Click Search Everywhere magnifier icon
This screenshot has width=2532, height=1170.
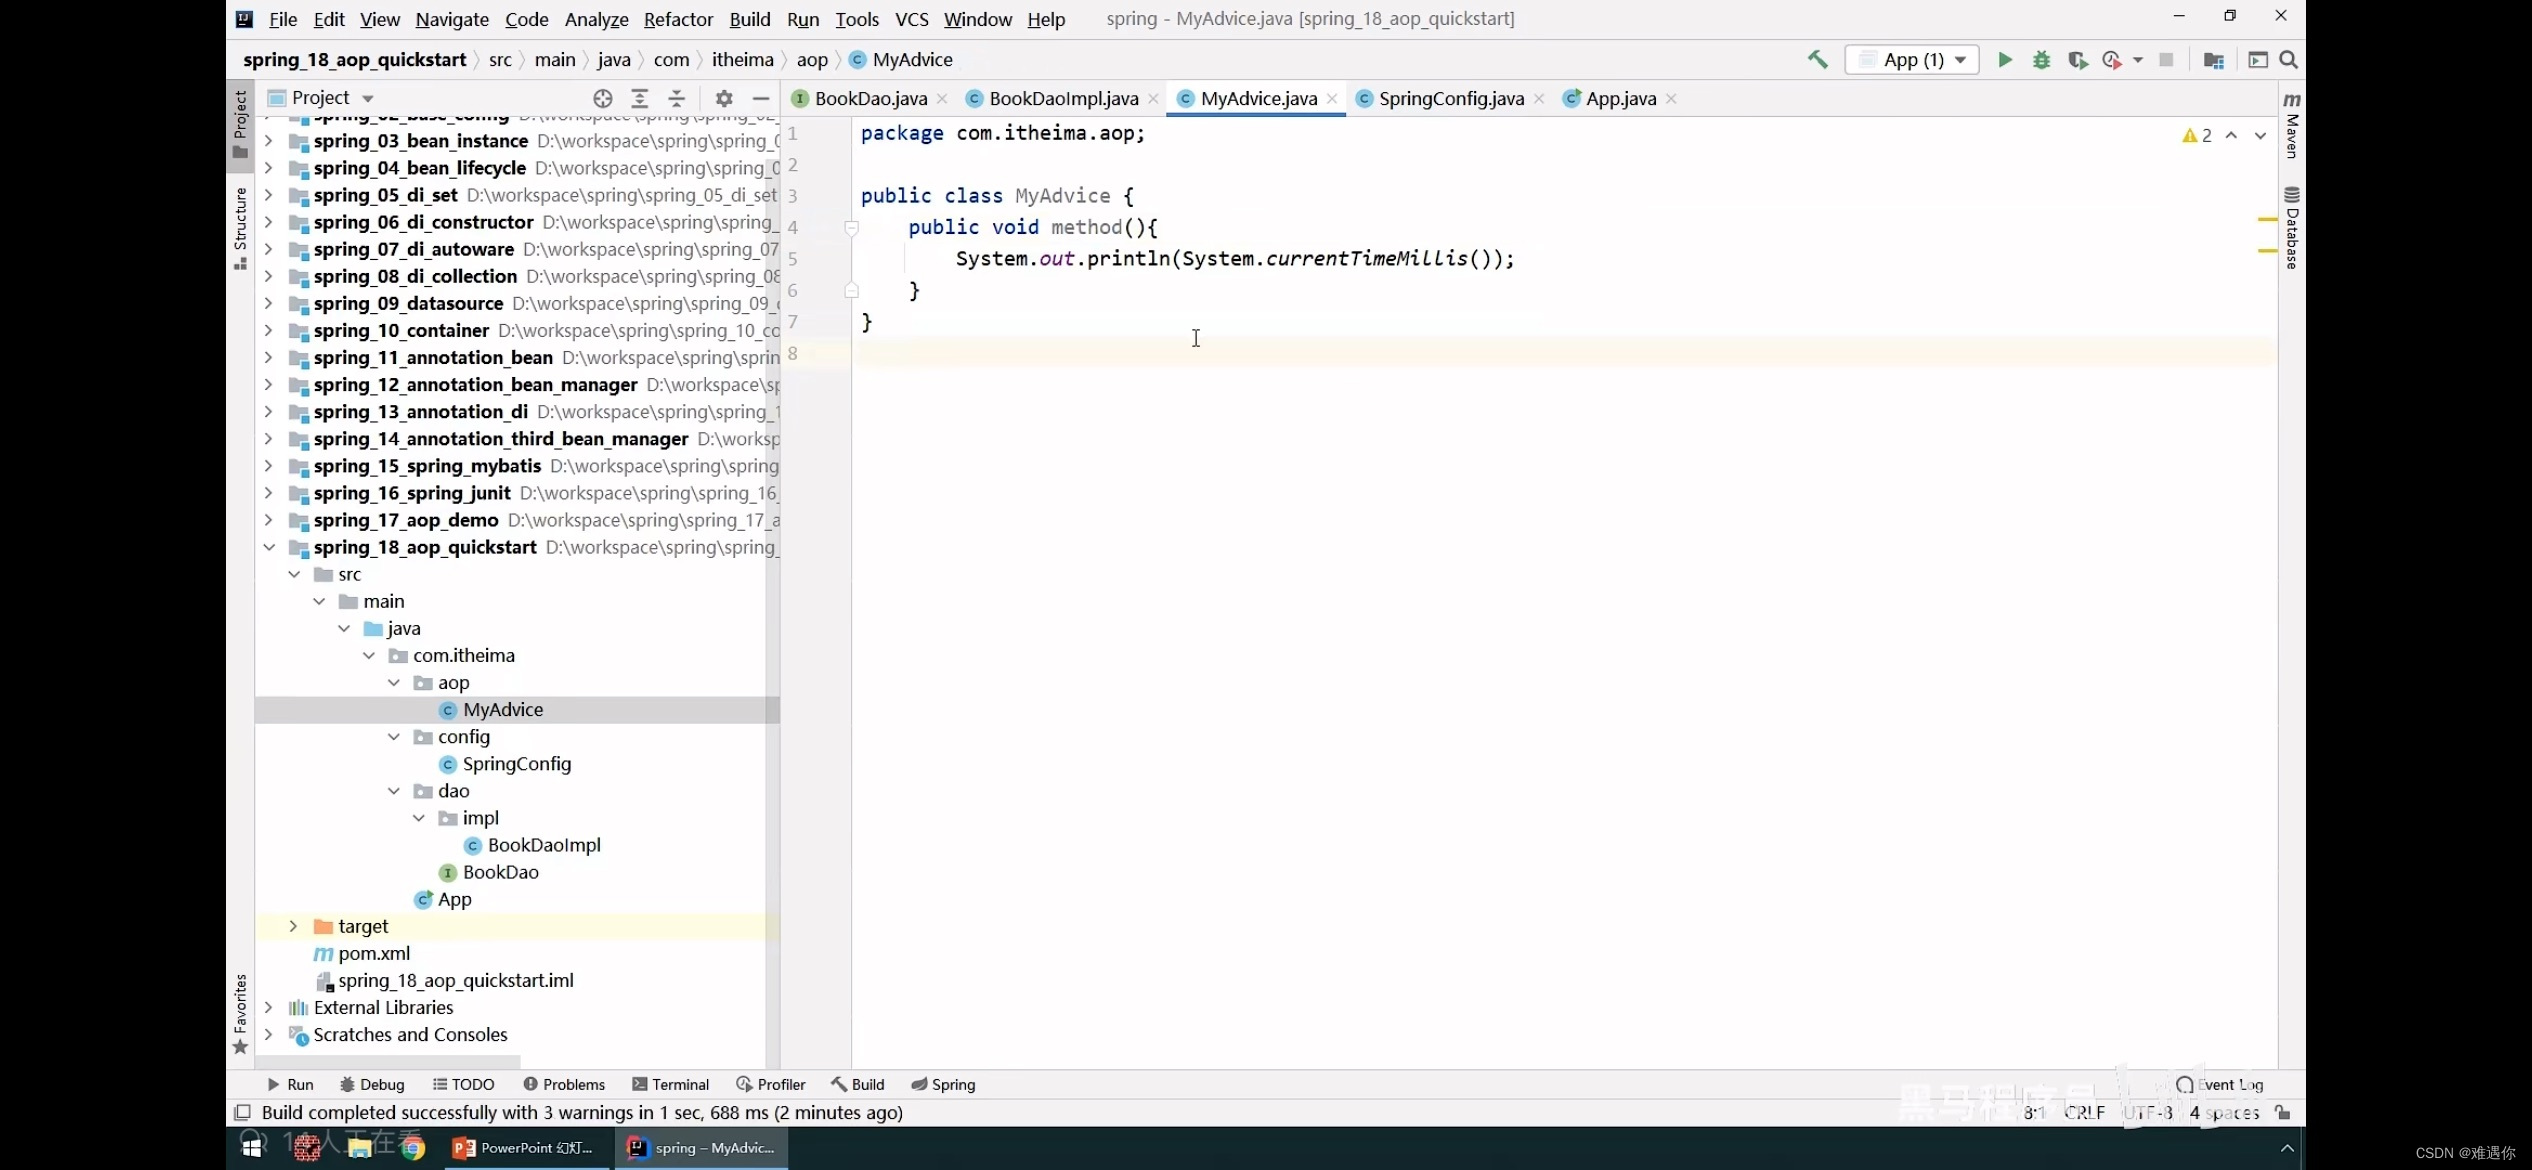click(x=2288, y=60)
